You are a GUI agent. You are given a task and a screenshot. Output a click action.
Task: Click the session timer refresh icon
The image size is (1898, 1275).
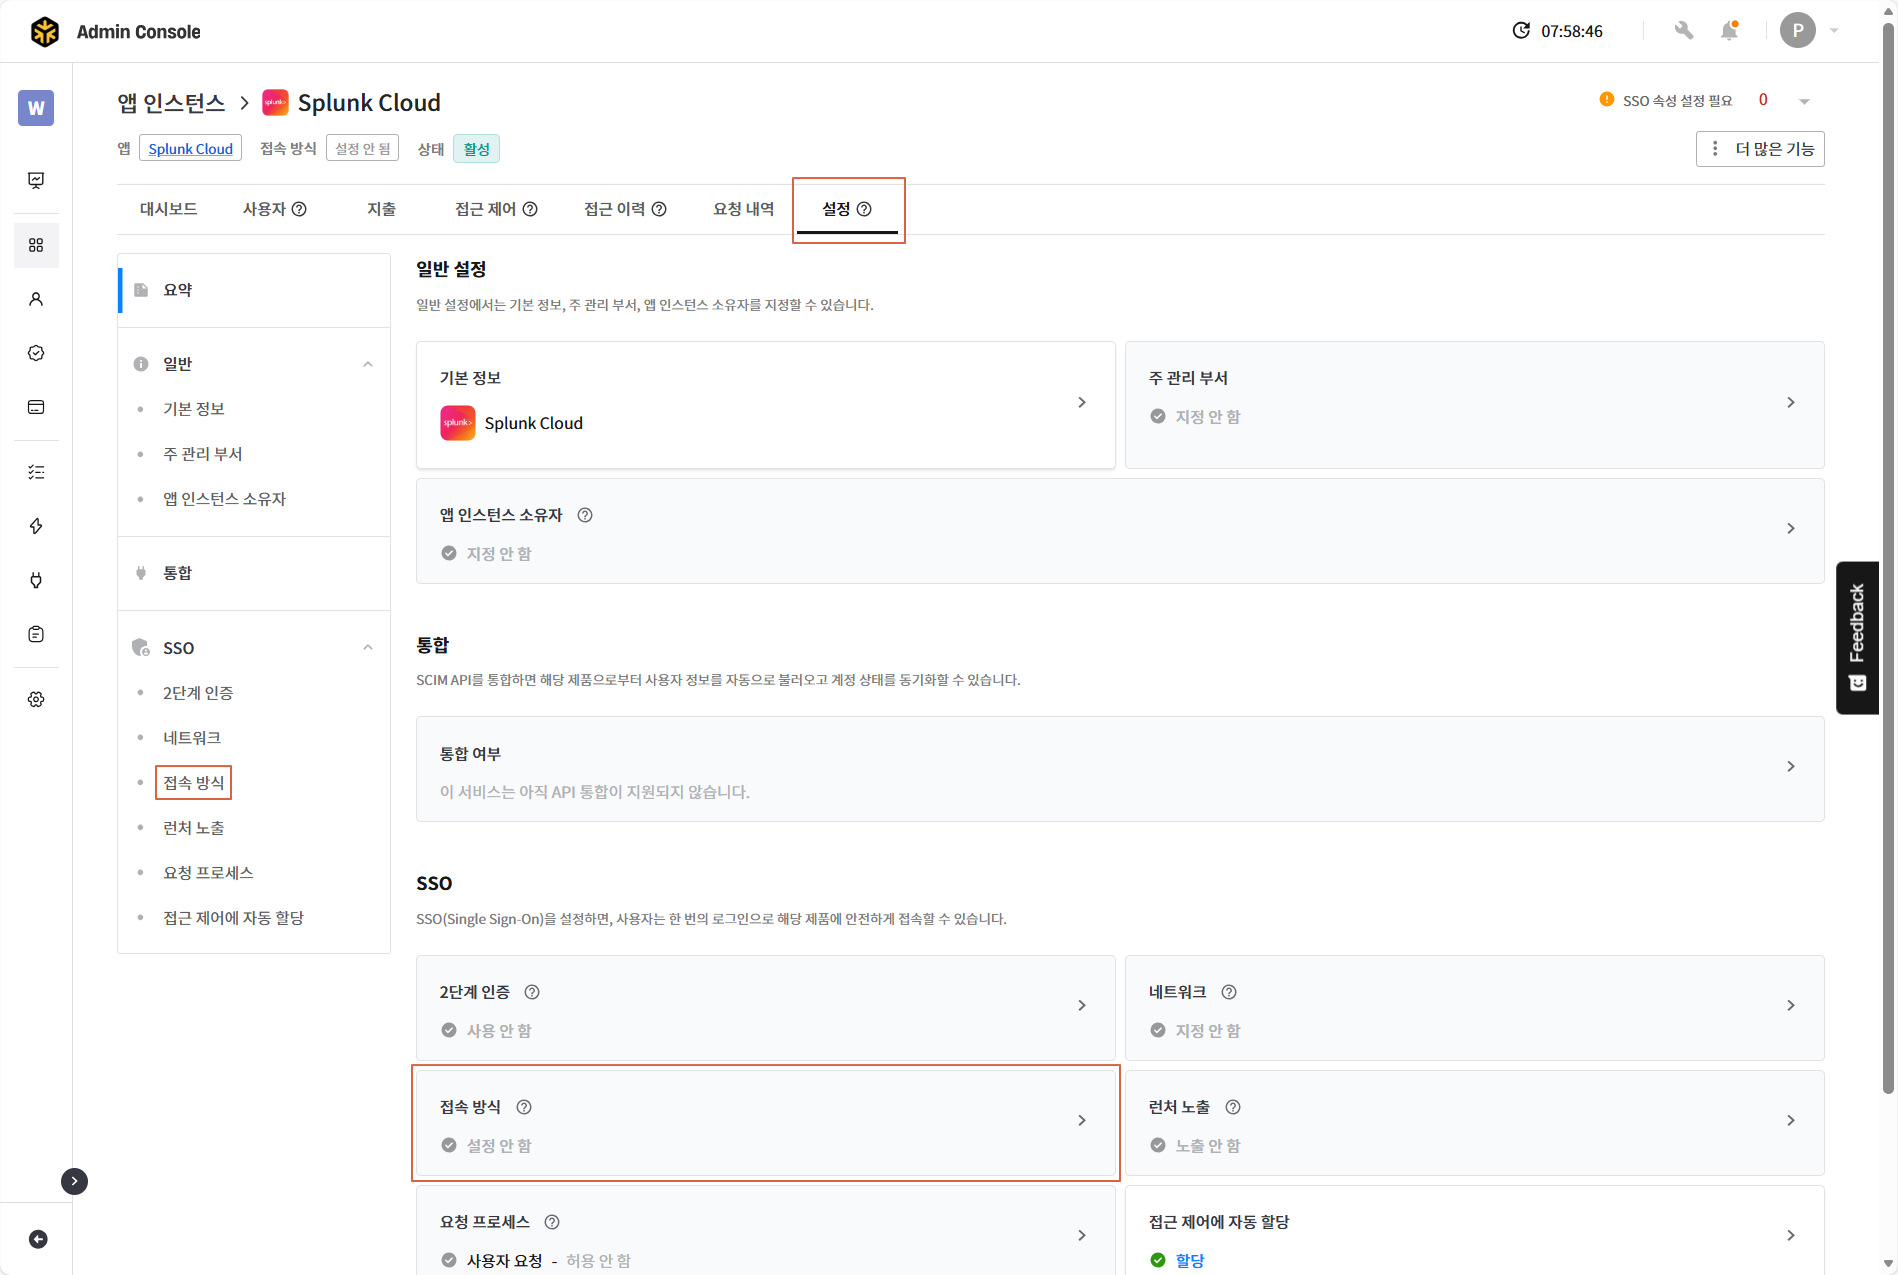point(1521,31)
